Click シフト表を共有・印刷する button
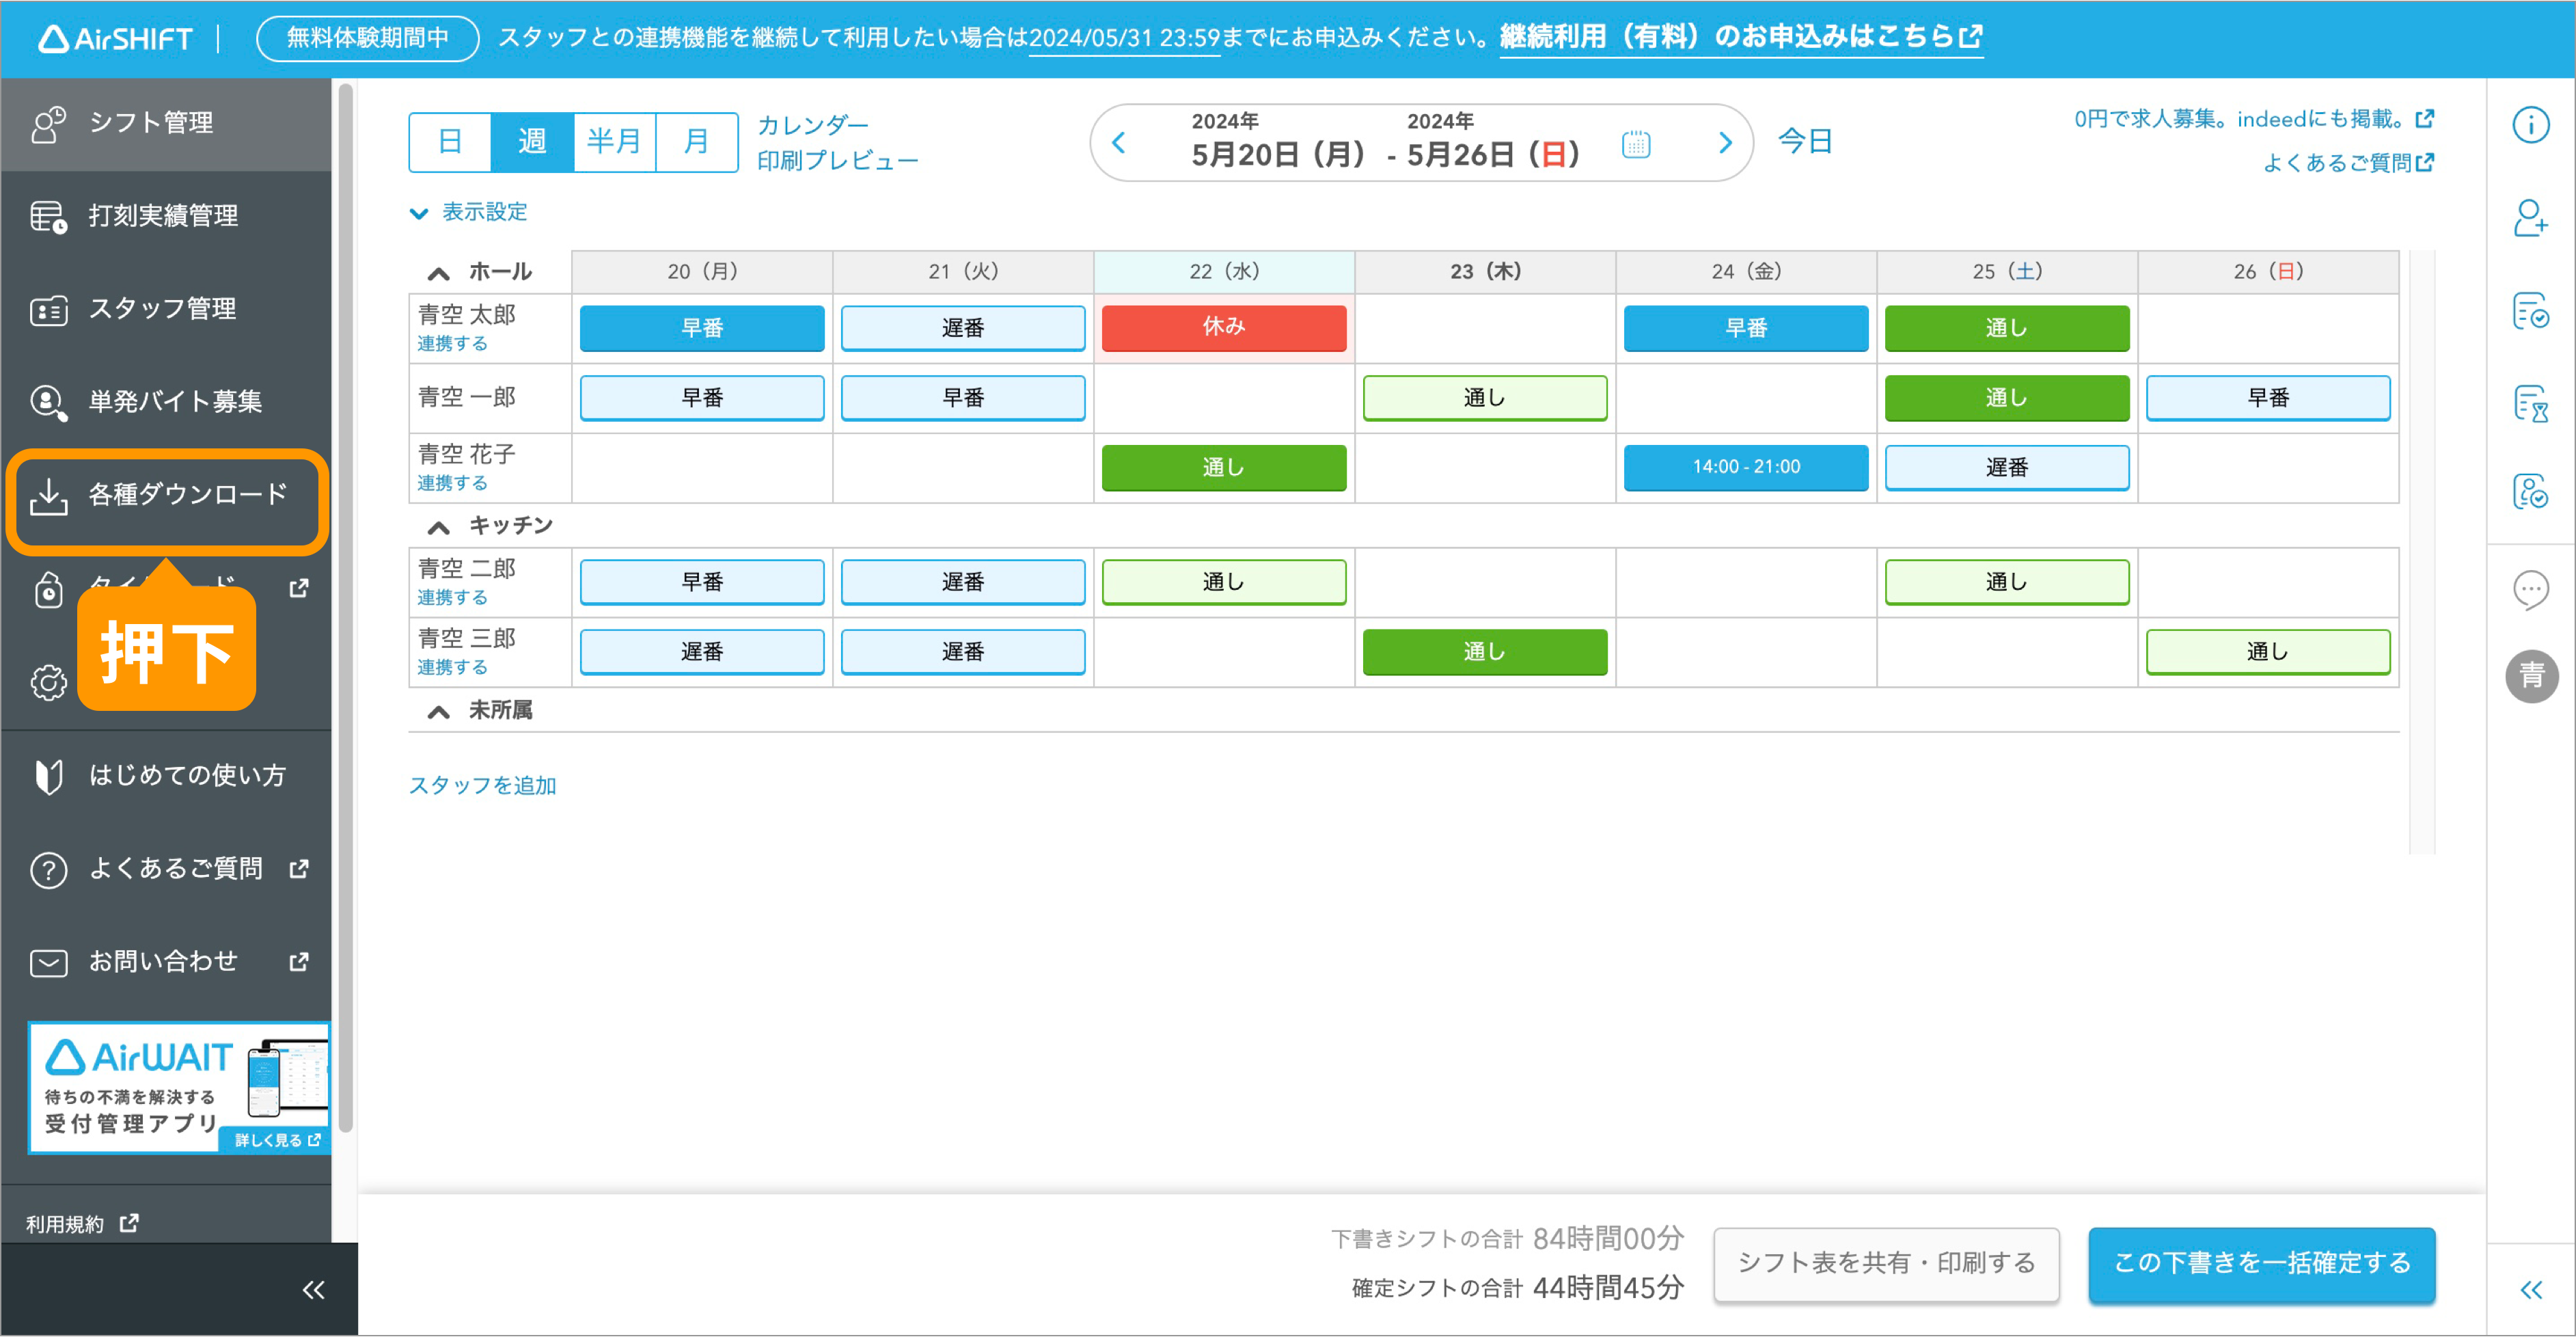Image resolution: width=2576 pixels, height=1337 pixels. pos(1886,1264)
